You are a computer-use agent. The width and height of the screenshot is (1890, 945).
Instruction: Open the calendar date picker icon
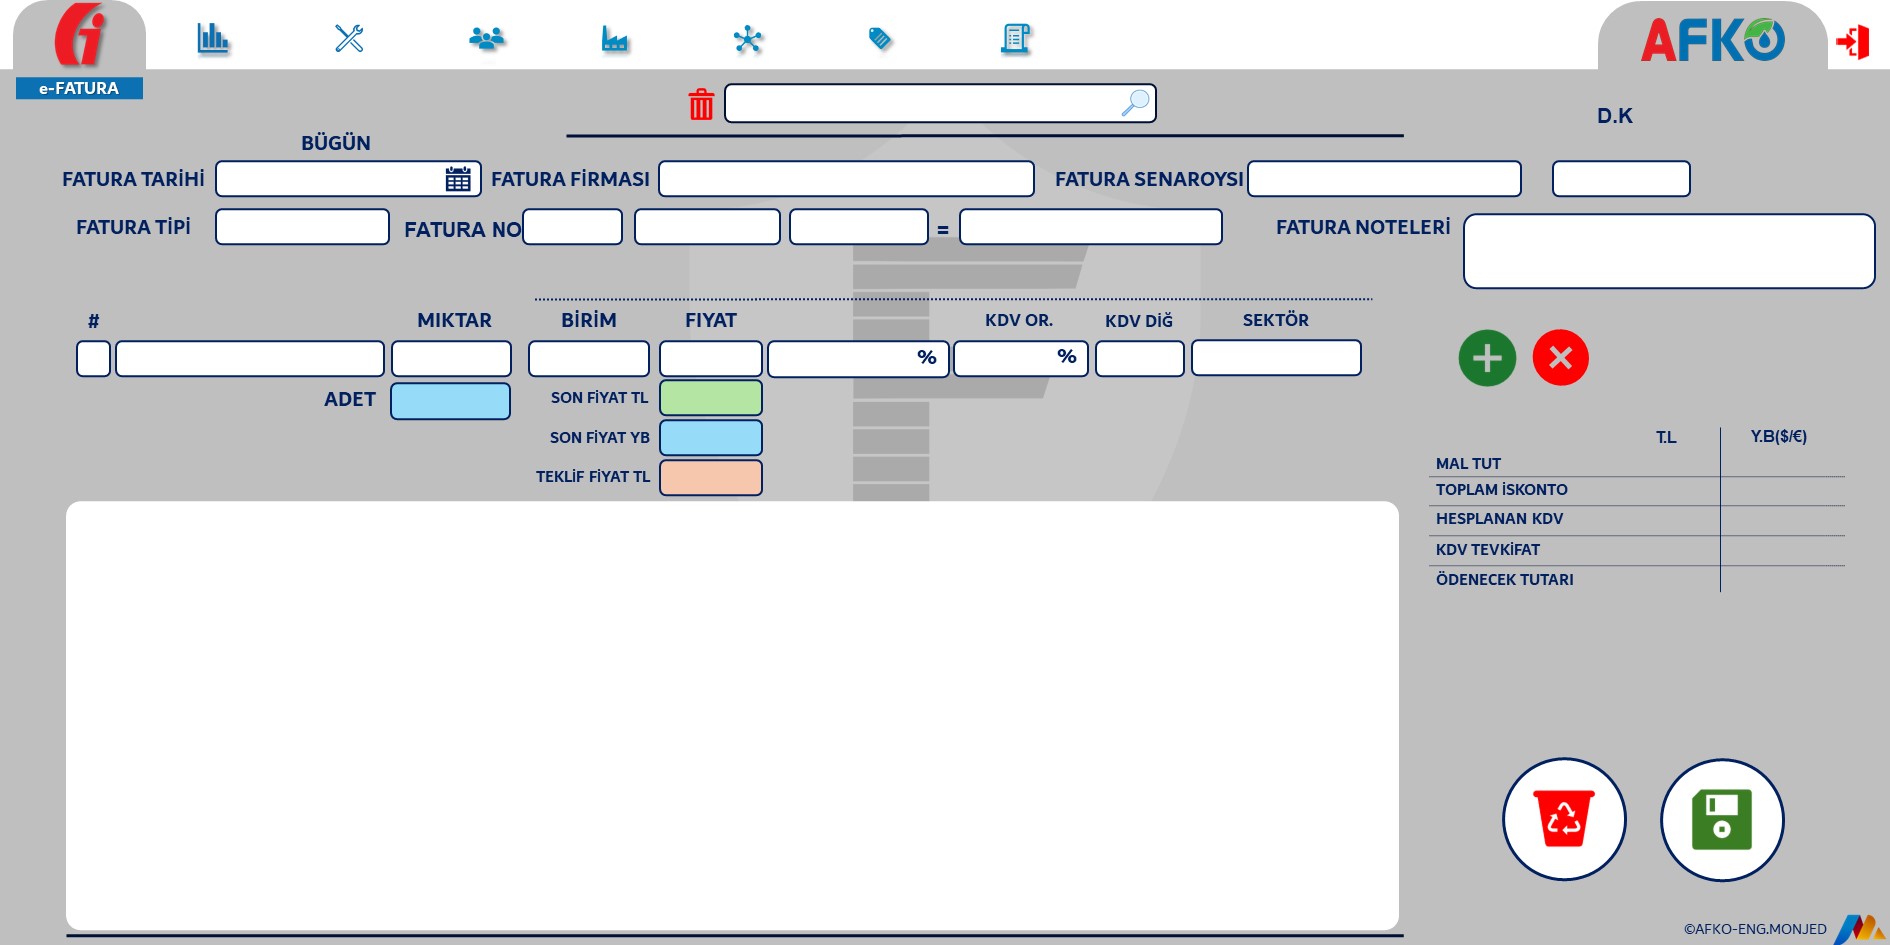pyautogui.click(x=458, y=179)
